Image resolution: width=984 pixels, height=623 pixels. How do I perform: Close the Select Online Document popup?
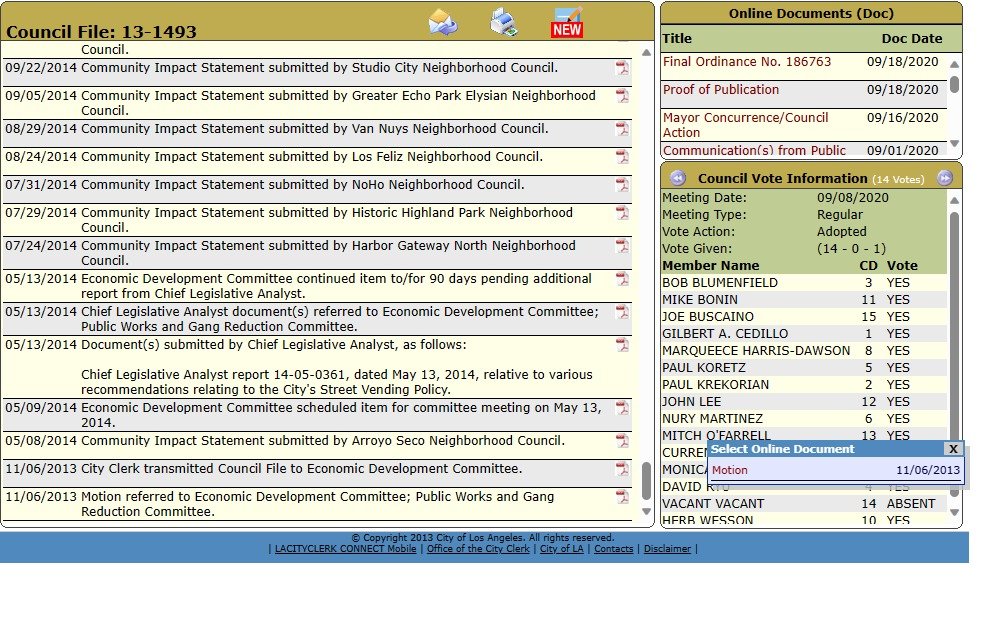954,450
